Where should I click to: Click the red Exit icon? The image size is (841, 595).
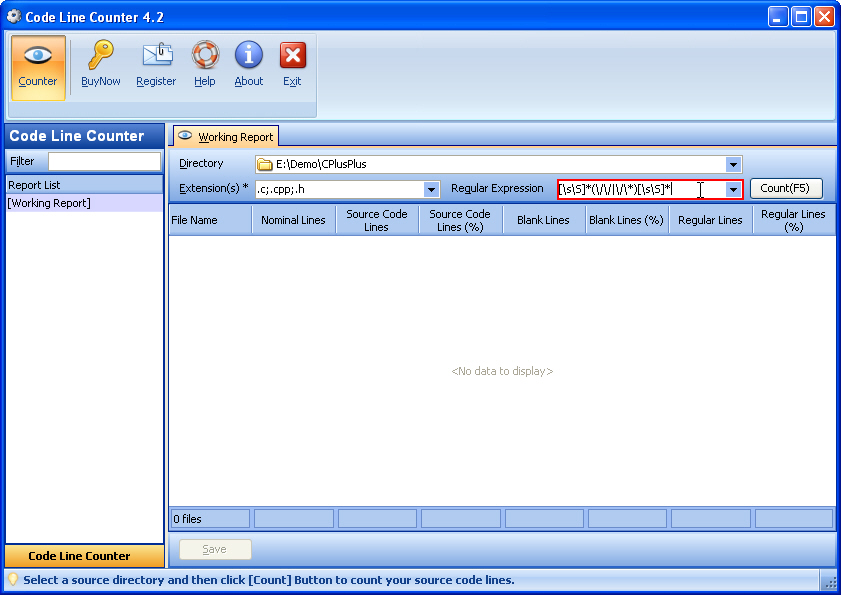(292, 55)
